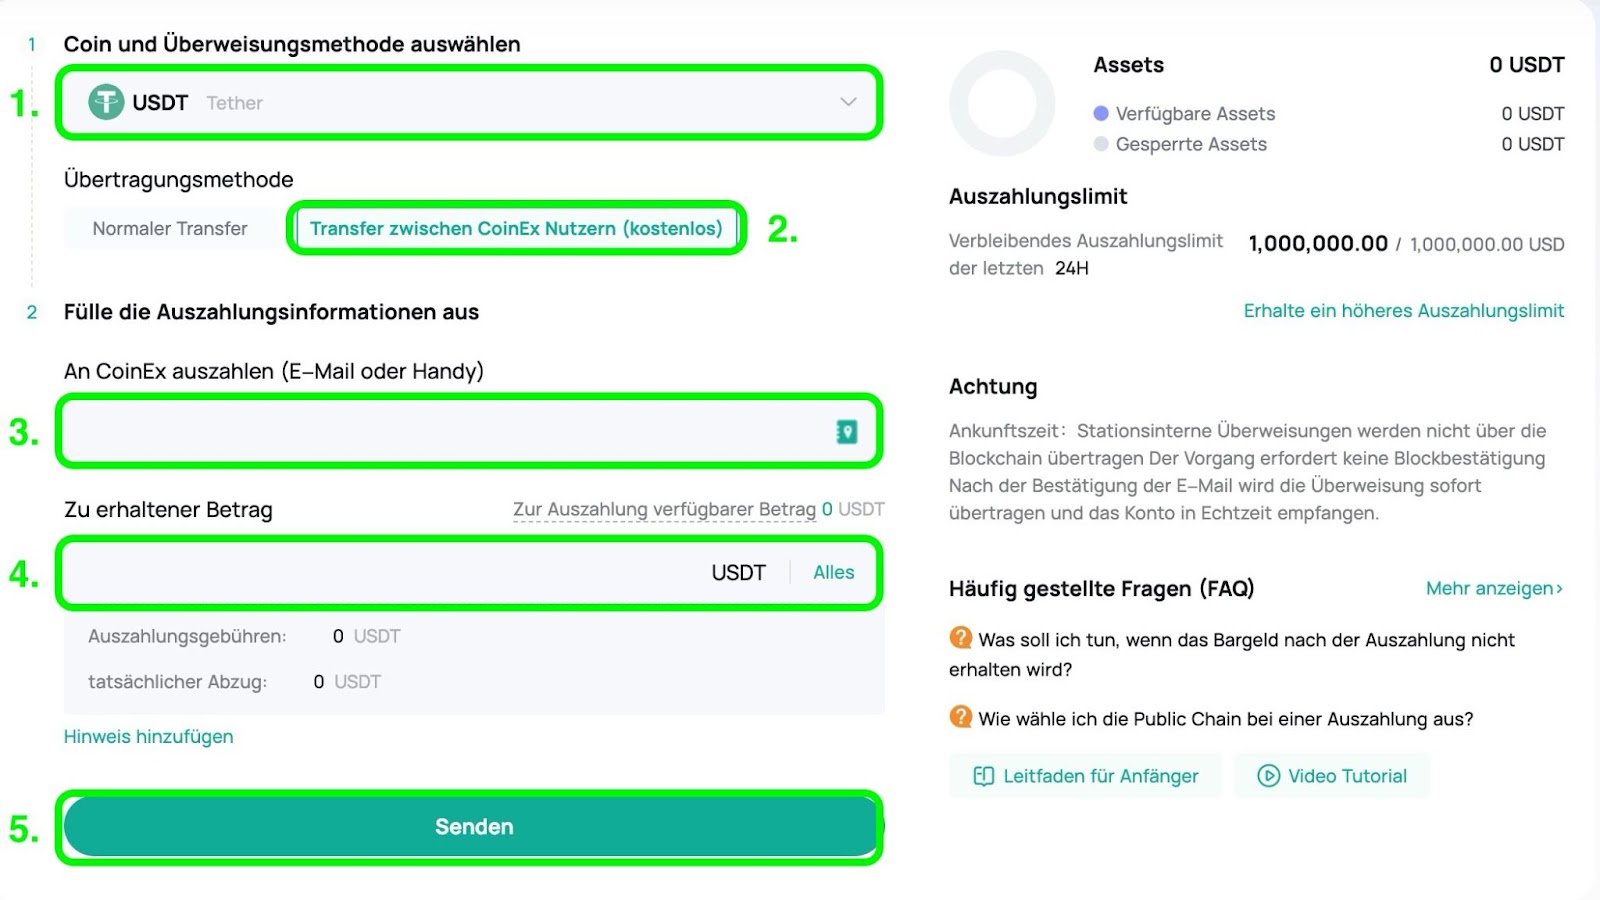Screen dimensions: 1600x900
Task: Click the assets donut chart
Action: 1002,103
